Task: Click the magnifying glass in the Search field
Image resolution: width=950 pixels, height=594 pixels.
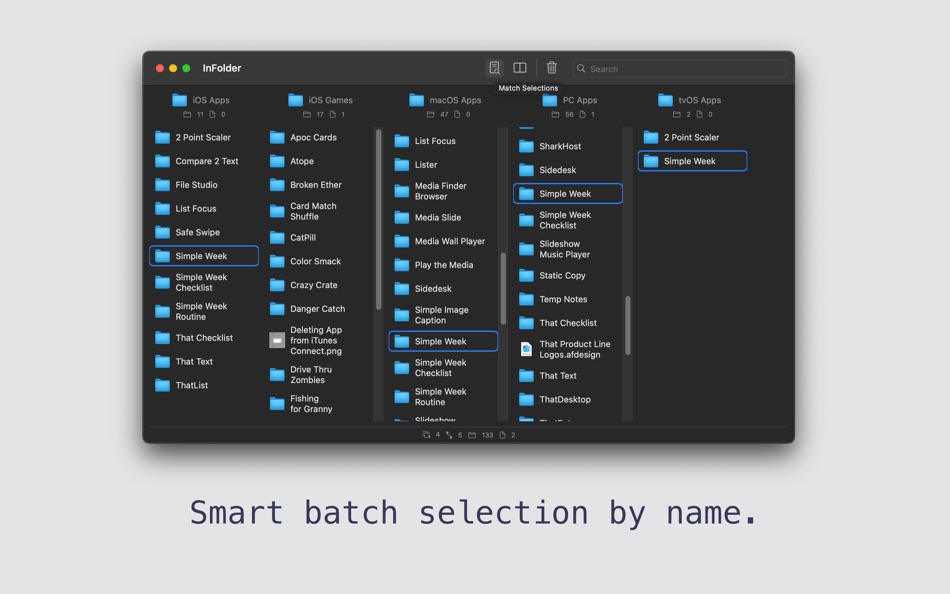Action: [x=581, y=68]
